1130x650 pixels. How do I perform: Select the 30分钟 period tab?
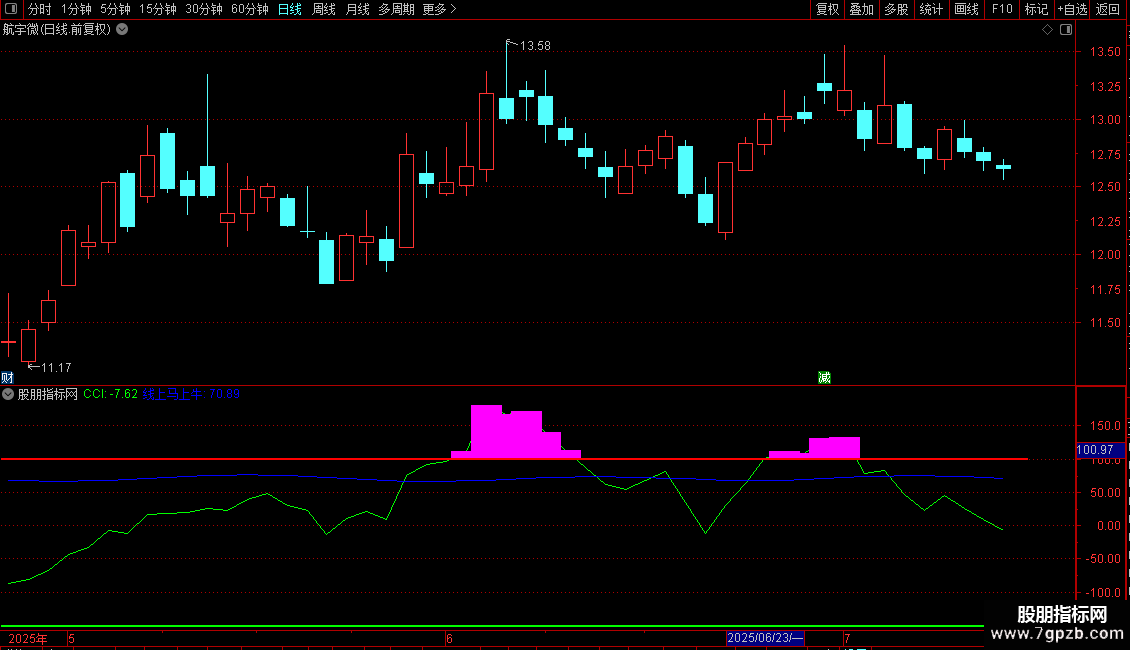204,9
